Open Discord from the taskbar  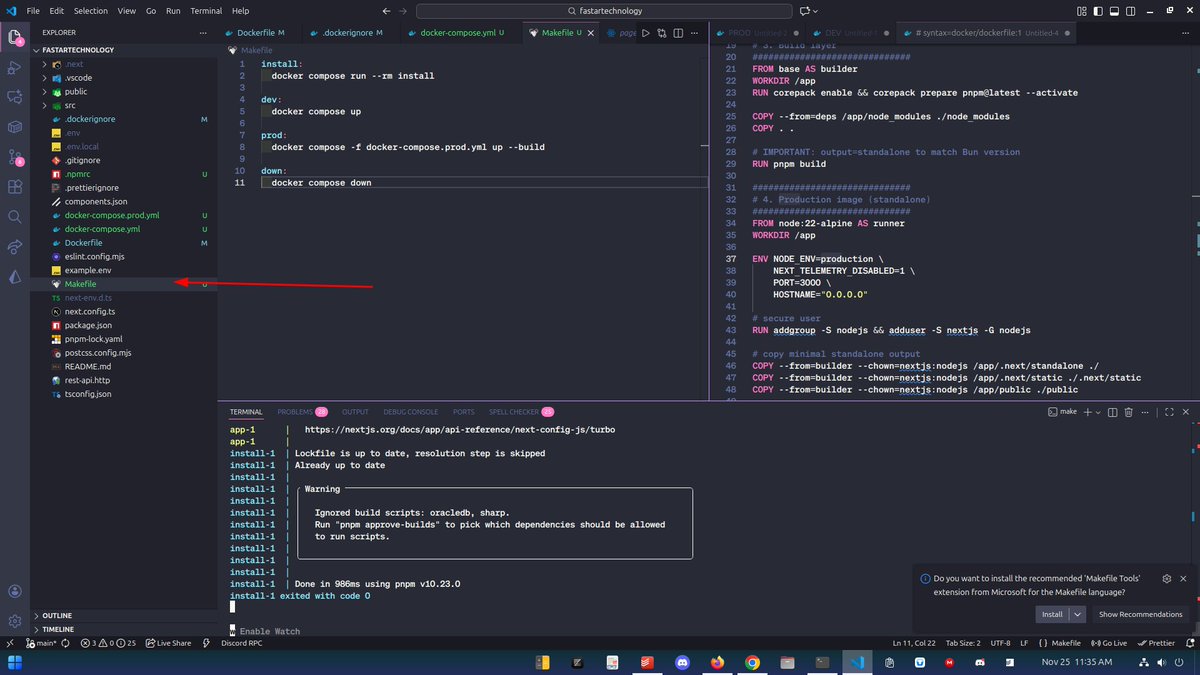pyautogui.click(x=683, y=662)
